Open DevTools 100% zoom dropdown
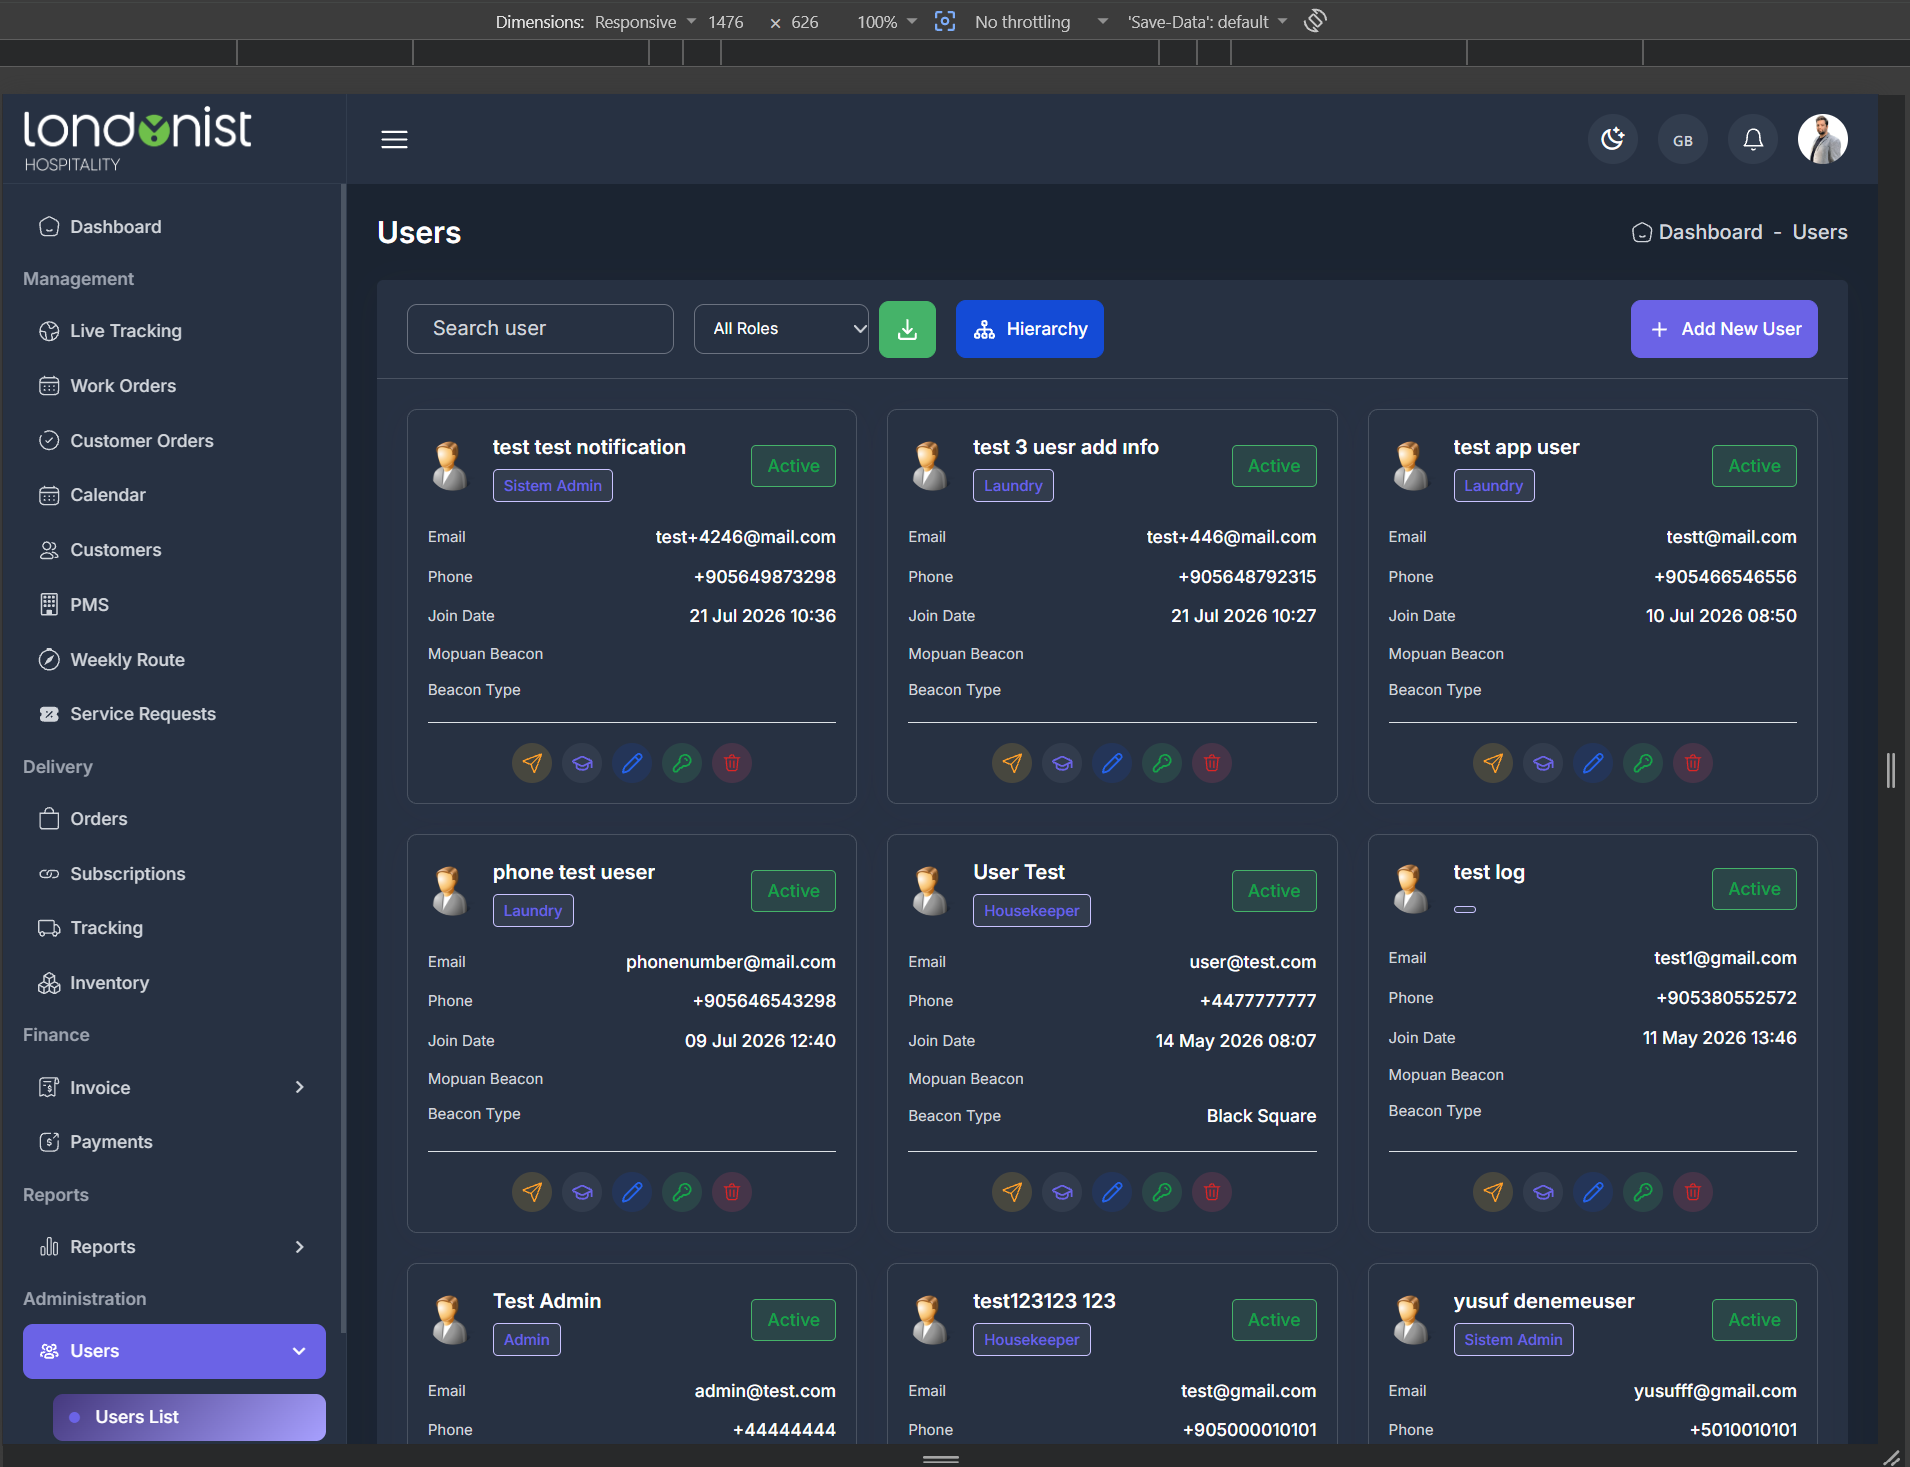Image resolution: width=1910 pixels, height=1467 pixels. (x=886, y=22)
